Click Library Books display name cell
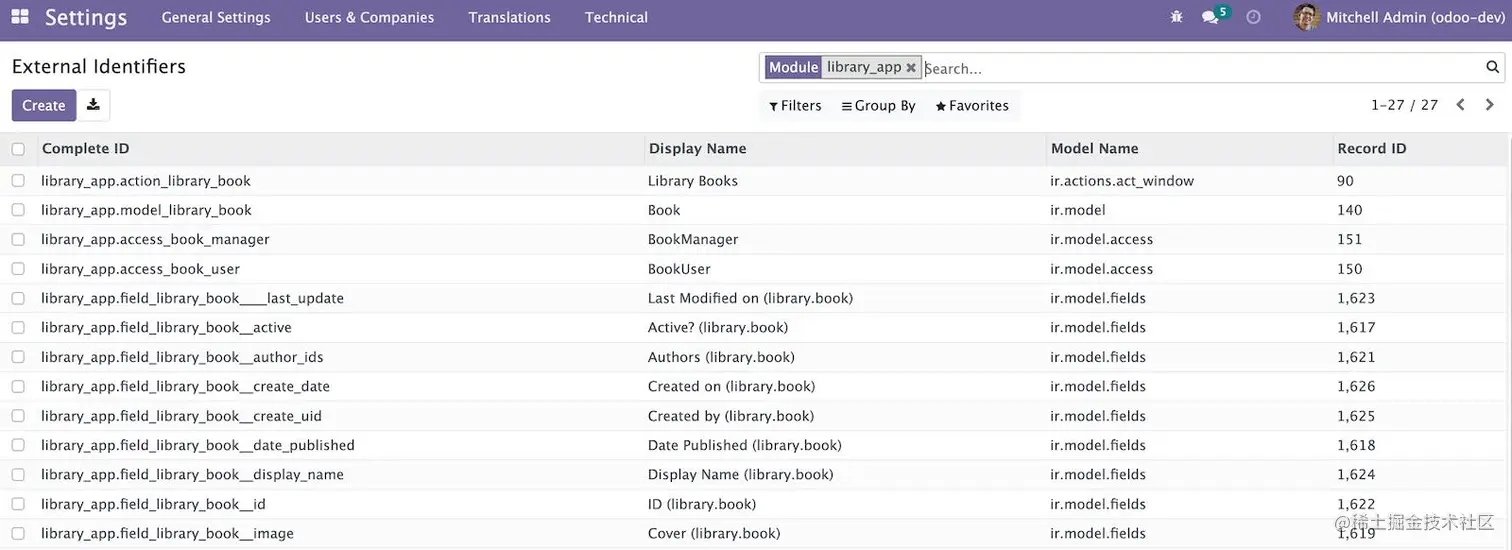The width and height of the screenshot is (1512, 550). pos(693,181)
